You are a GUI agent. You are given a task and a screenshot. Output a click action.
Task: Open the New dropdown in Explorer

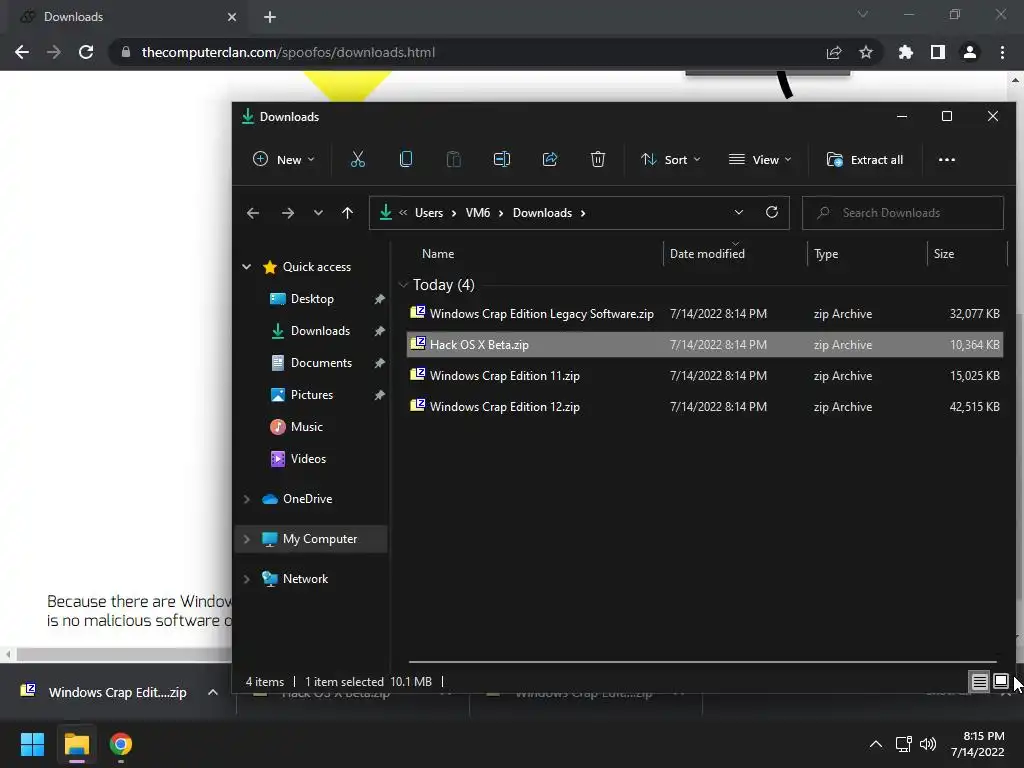pos(283,159)
